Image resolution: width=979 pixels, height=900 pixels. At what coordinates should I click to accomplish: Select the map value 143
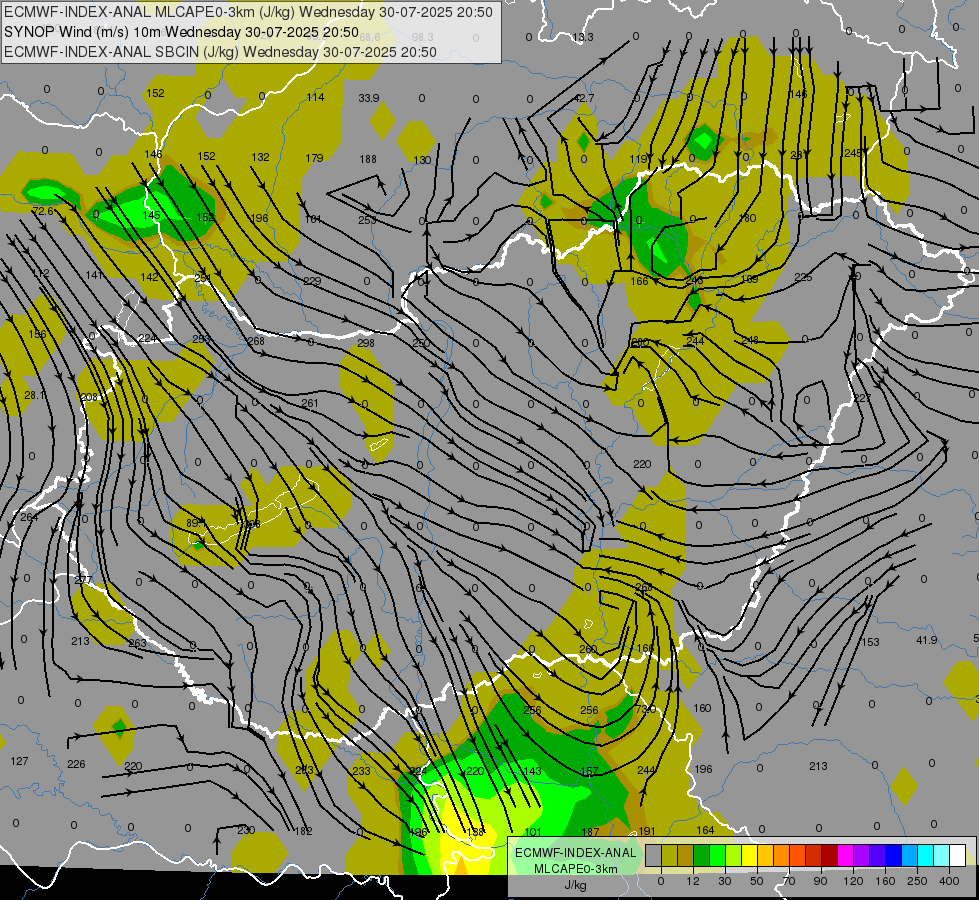[533, 771]
